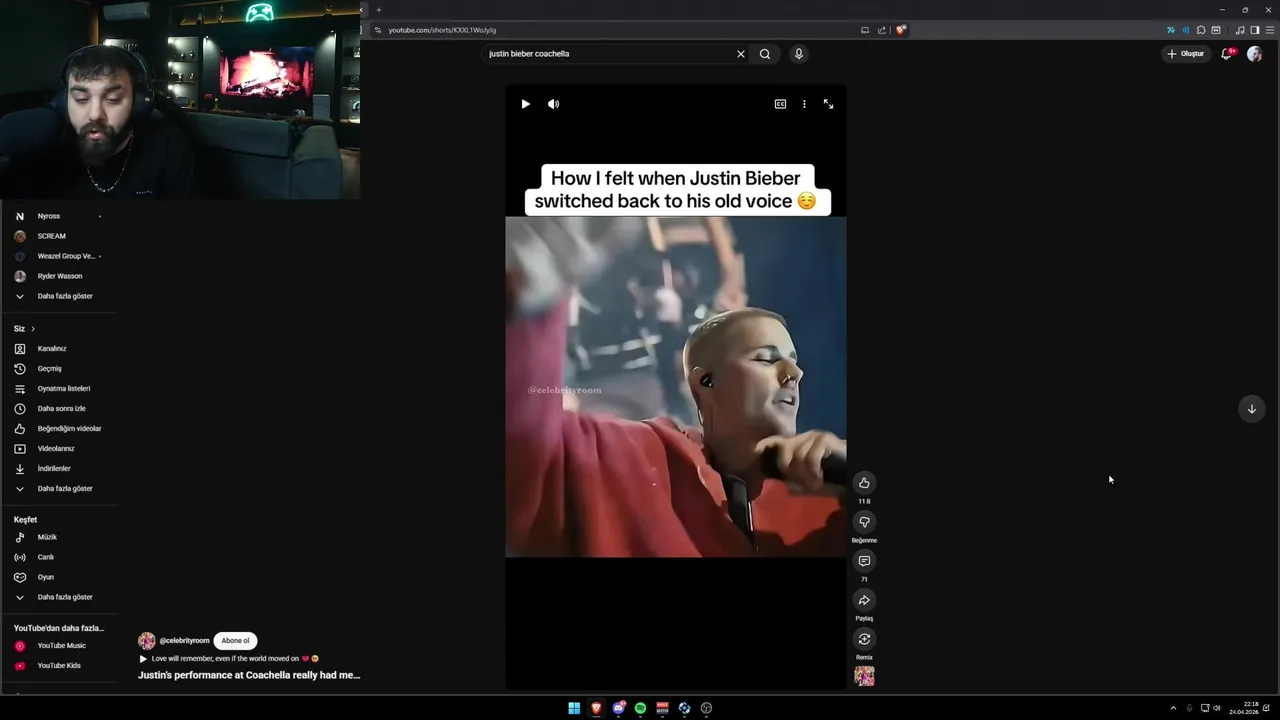Viewport: 1280px width, 720px height.
Task: Open the media control music note icon
Action: point(1240,30)
